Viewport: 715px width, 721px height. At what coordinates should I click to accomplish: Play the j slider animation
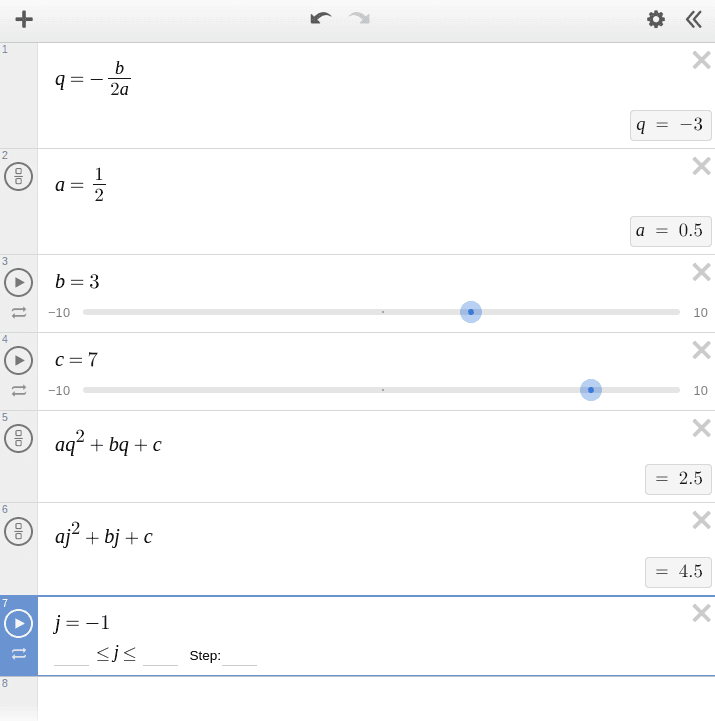(18, 623)
